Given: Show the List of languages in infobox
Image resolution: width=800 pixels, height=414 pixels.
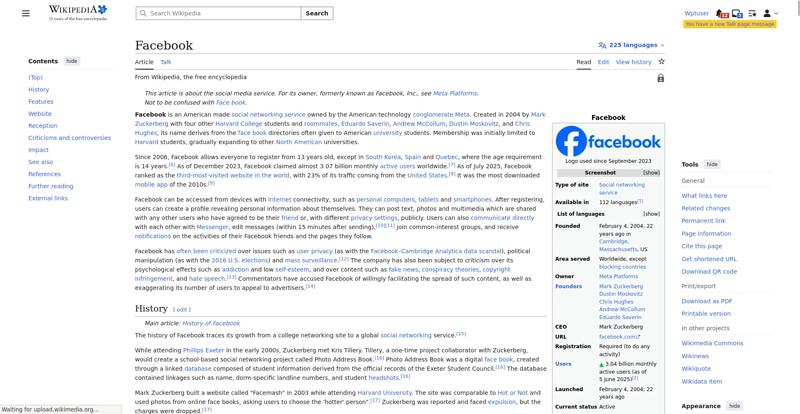Looking at the screenshot, I should (x=651, y=213).
